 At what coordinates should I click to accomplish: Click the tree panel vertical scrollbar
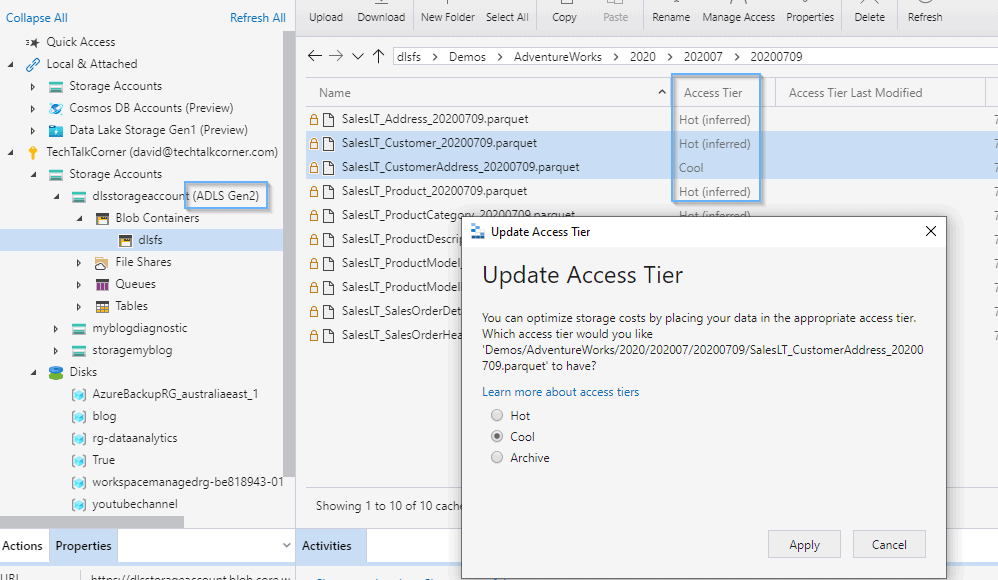[x=288, y=253]
